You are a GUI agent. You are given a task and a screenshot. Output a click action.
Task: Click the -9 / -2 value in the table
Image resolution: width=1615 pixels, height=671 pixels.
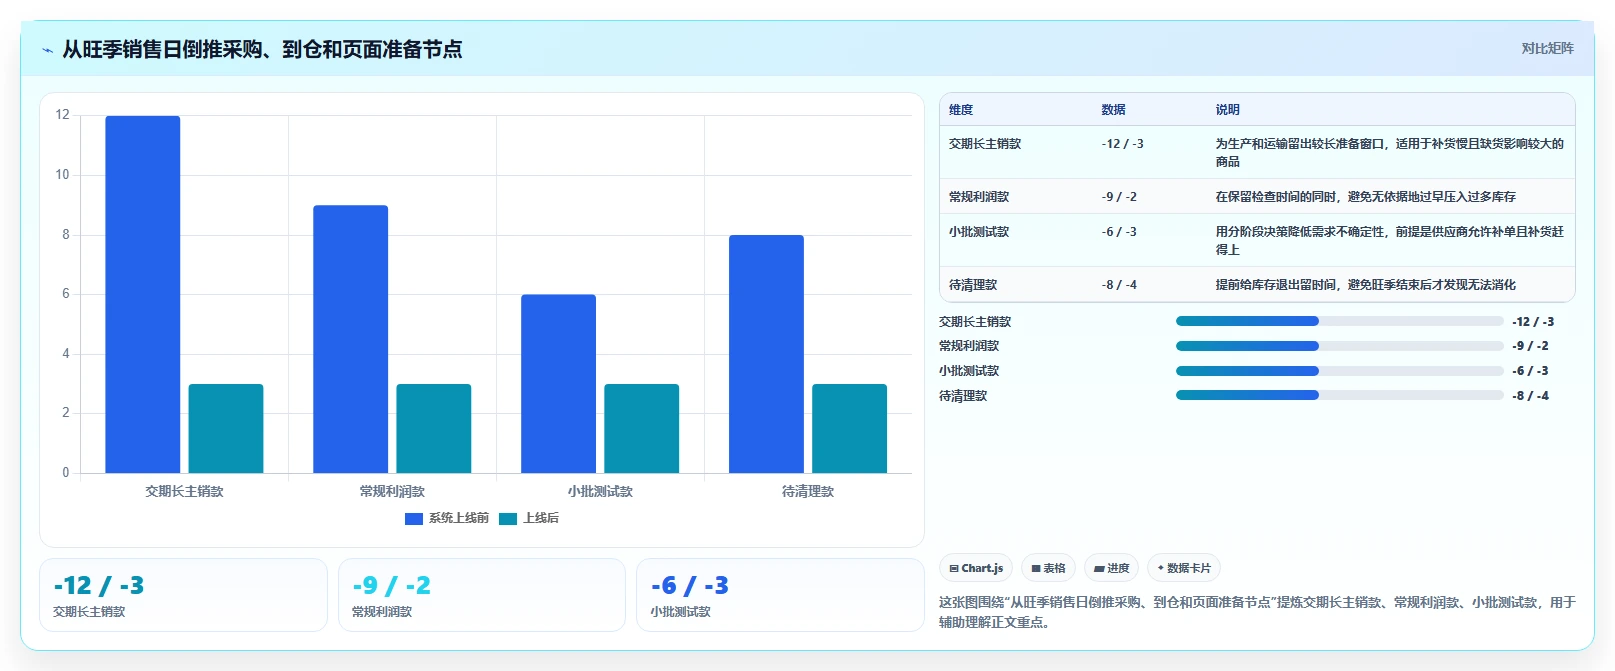tap(1120, 197)
